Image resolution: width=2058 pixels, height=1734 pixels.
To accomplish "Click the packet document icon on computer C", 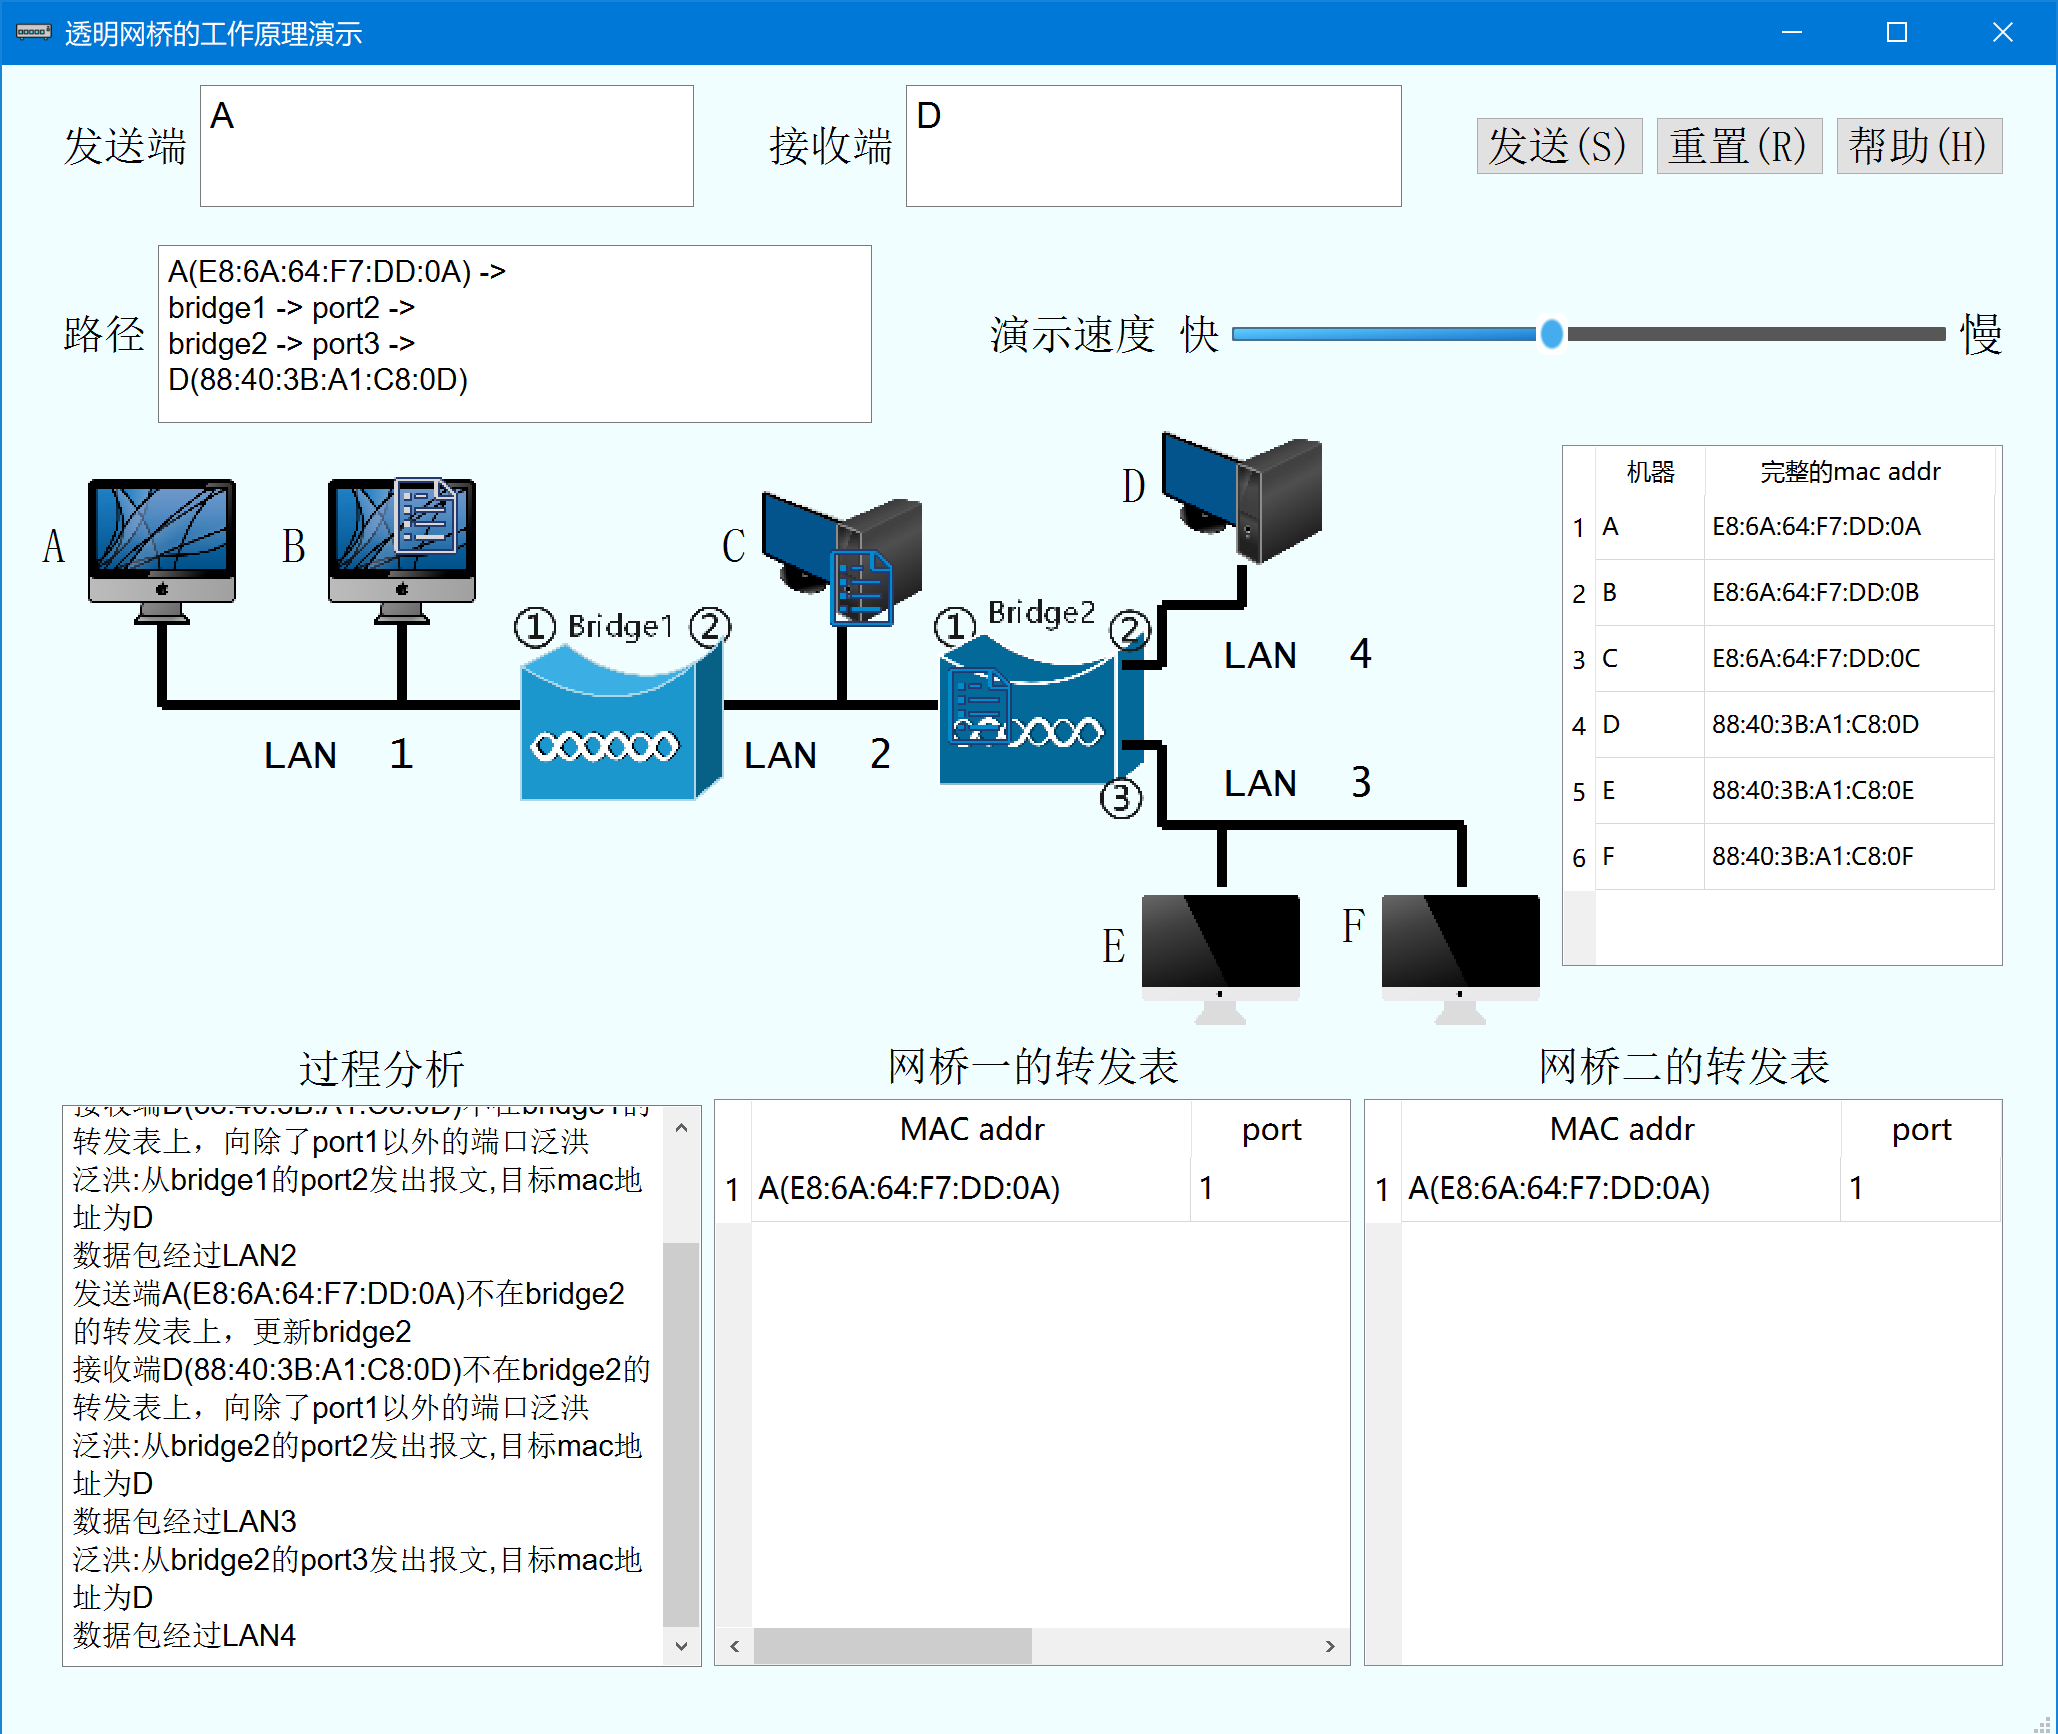I will coord(861,588).
